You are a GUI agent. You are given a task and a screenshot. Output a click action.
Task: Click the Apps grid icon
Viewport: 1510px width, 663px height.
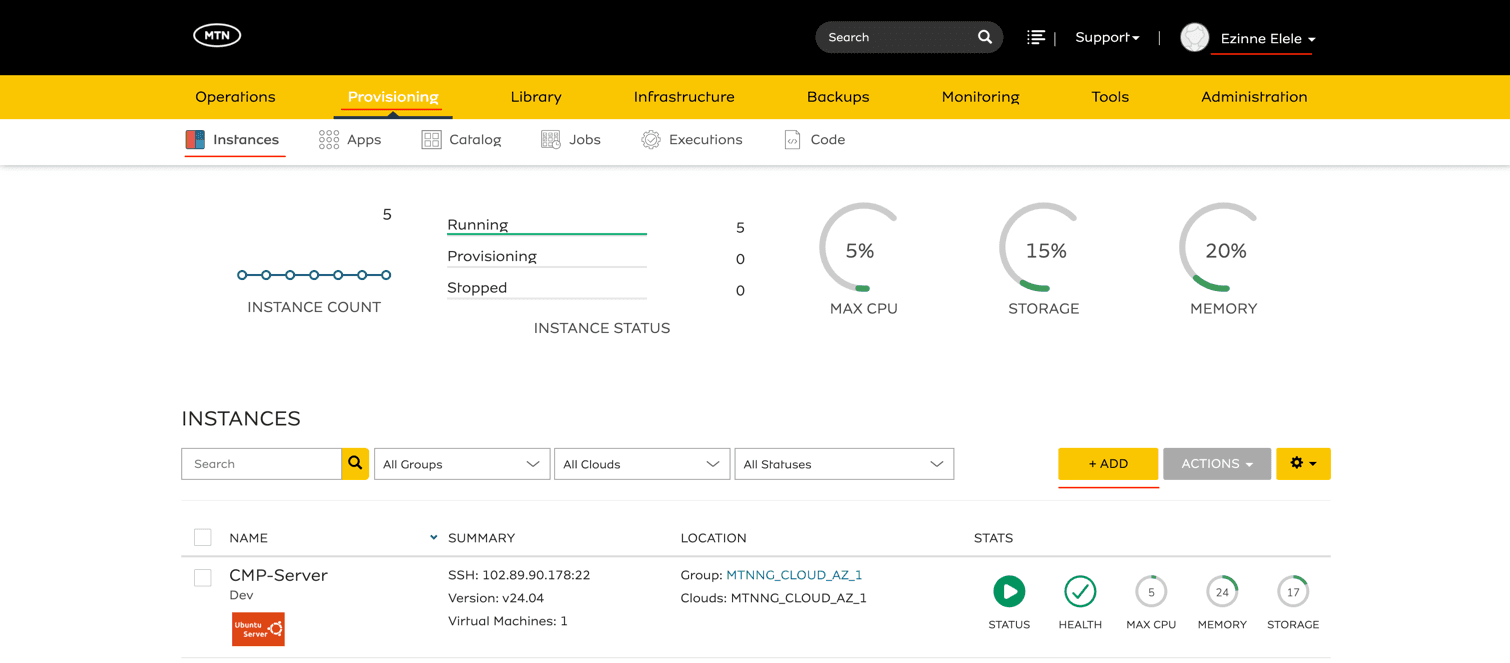coord(329,140)
